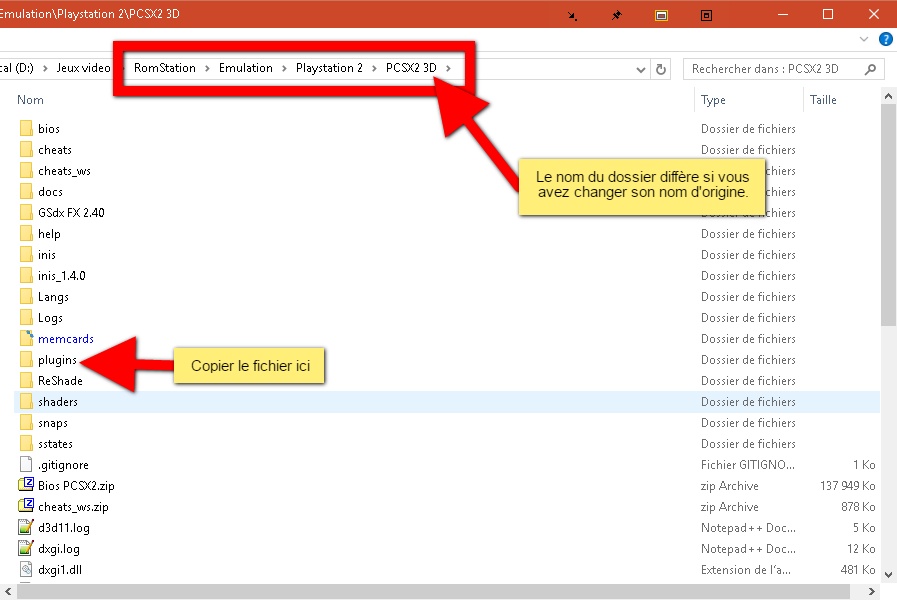
Task: Go to Playstation 2 breadcrumb folder
Action: 329,68
